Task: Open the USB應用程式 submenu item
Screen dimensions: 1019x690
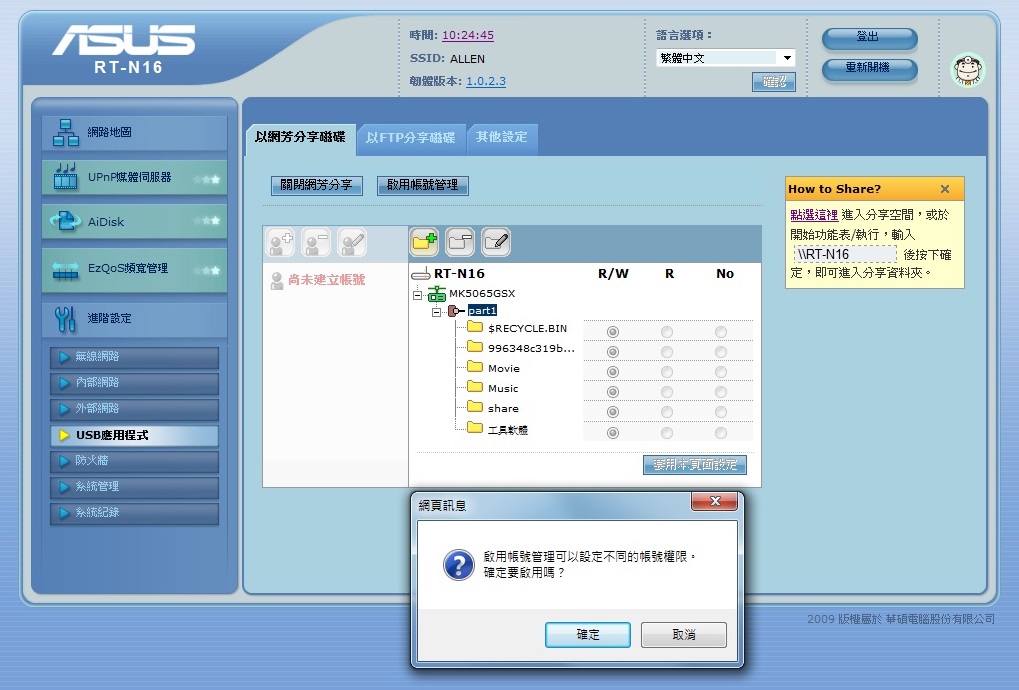Action: tap(135, 435)
